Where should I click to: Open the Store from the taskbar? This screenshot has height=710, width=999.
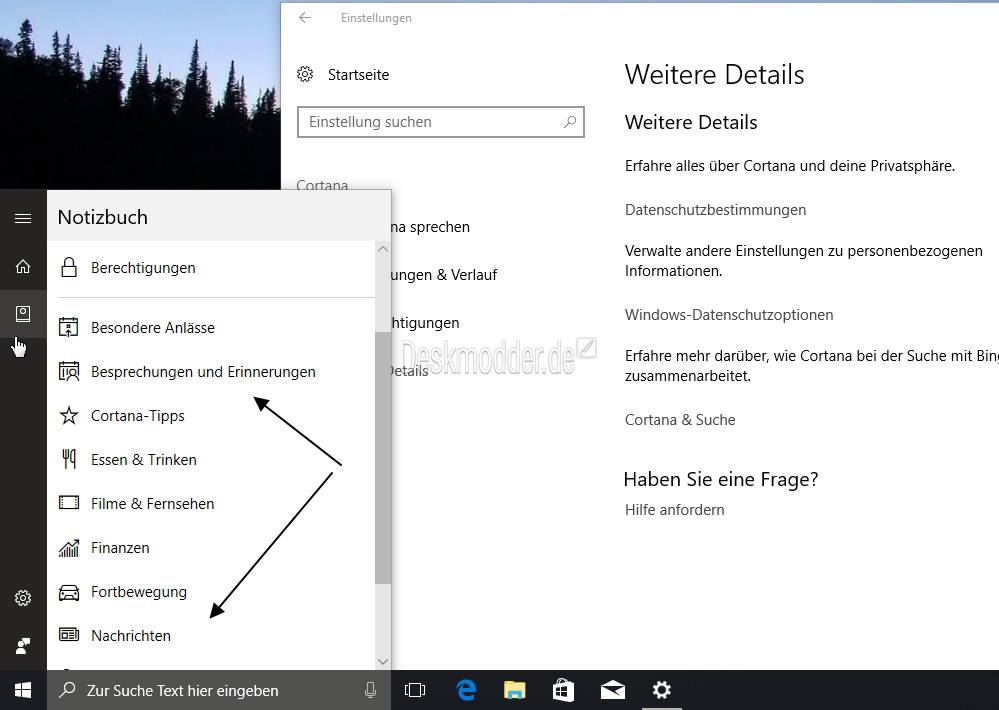coord(563,690)
